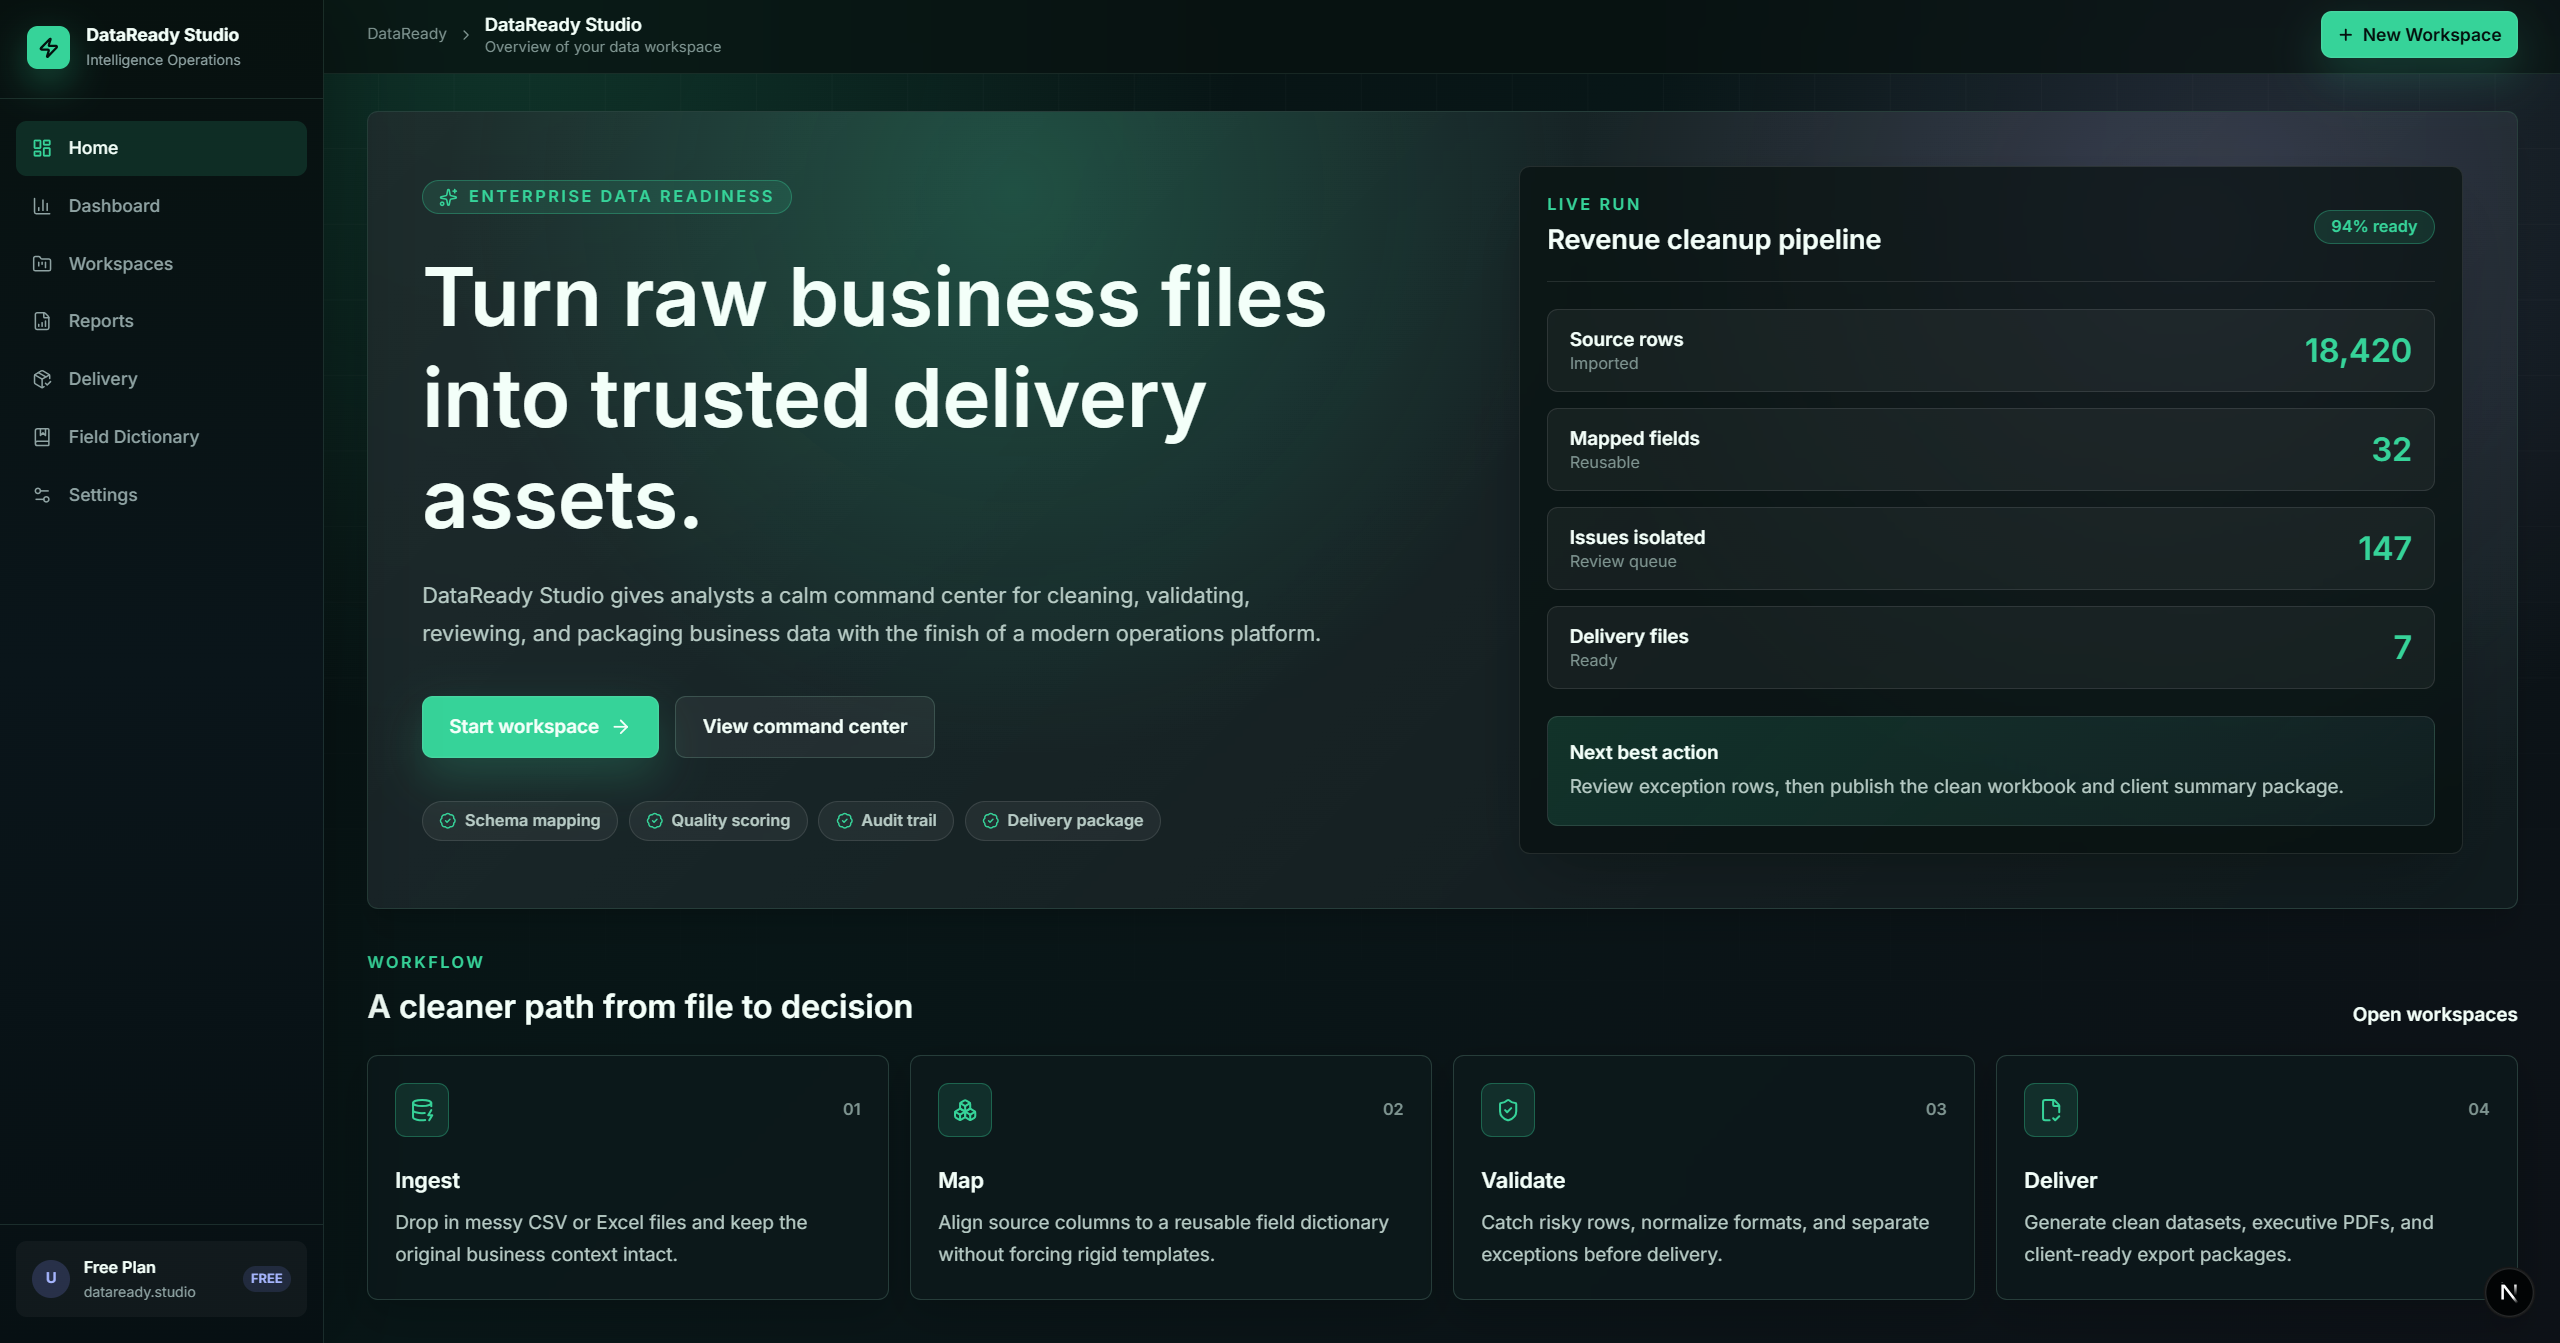Screen dimensions: 2560x1343
Task: Open the Home menu item
Action: point(161,148)
